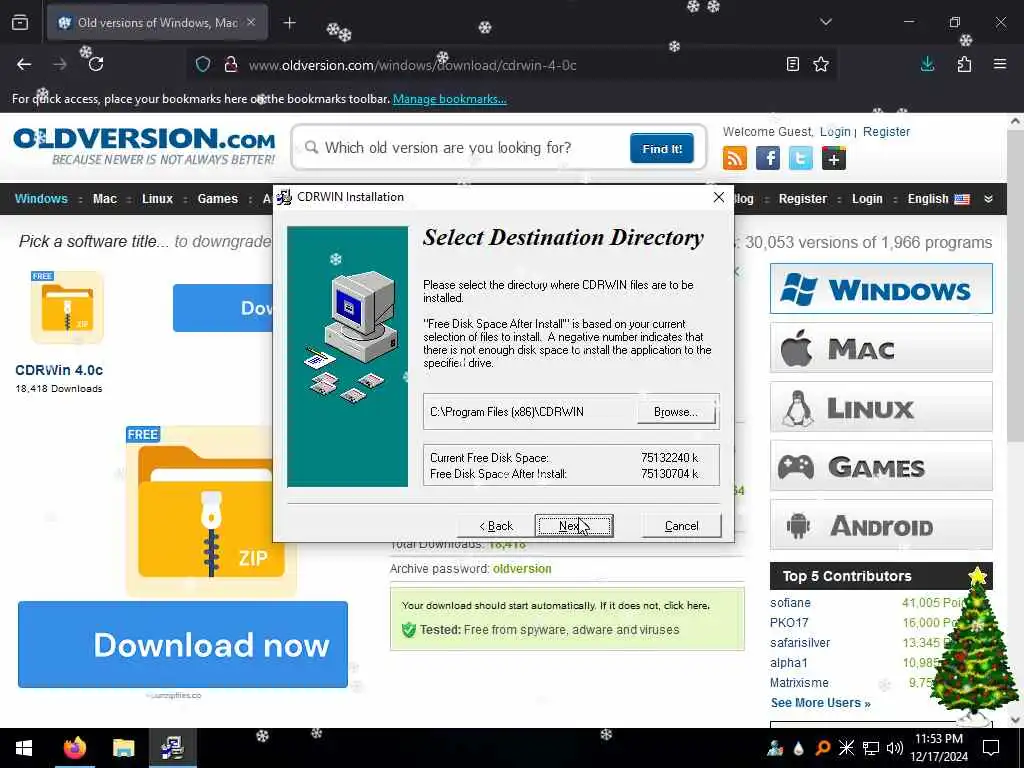Click the CDRWIN installer taskbar icon

coord(172,748)
